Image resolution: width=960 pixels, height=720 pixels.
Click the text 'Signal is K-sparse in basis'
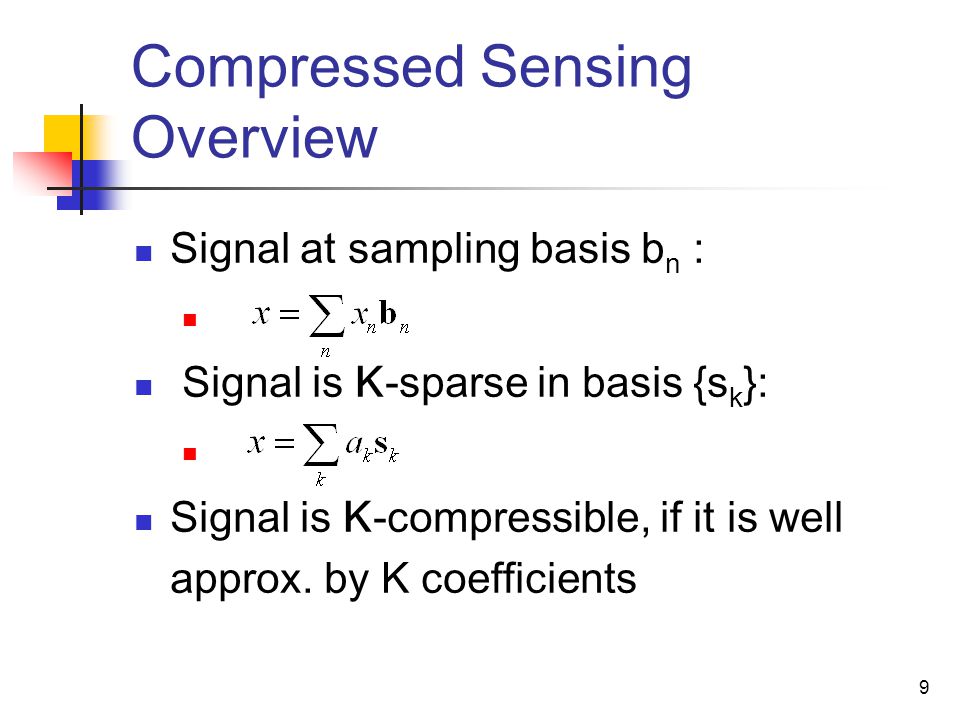(x=432, y=383)
